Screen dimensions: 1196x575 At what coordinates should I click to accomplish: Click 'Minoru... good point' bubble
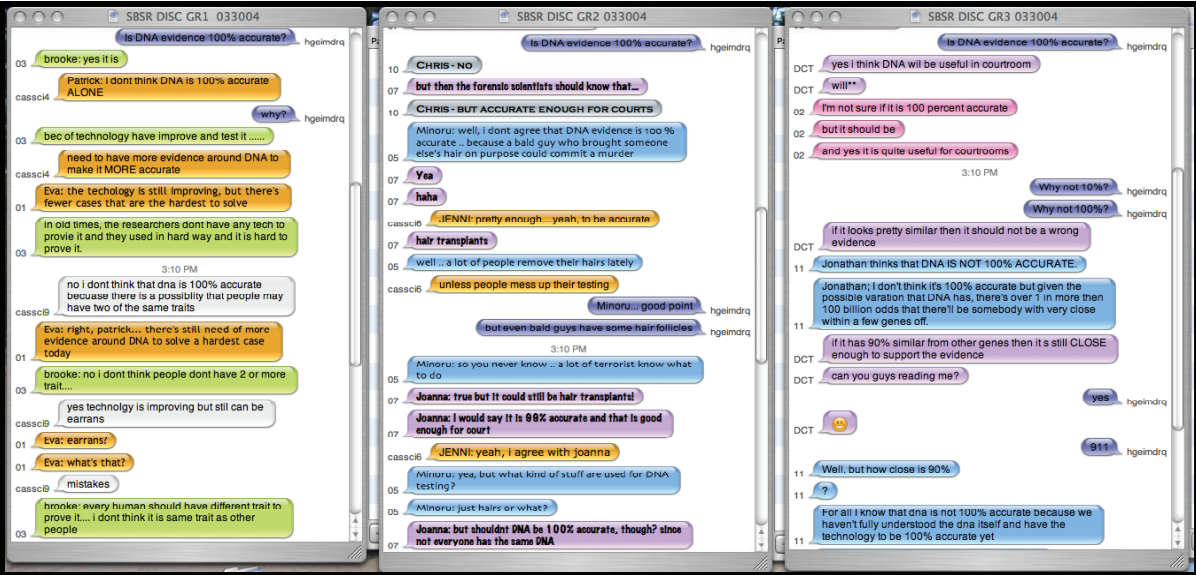[645, 306]
